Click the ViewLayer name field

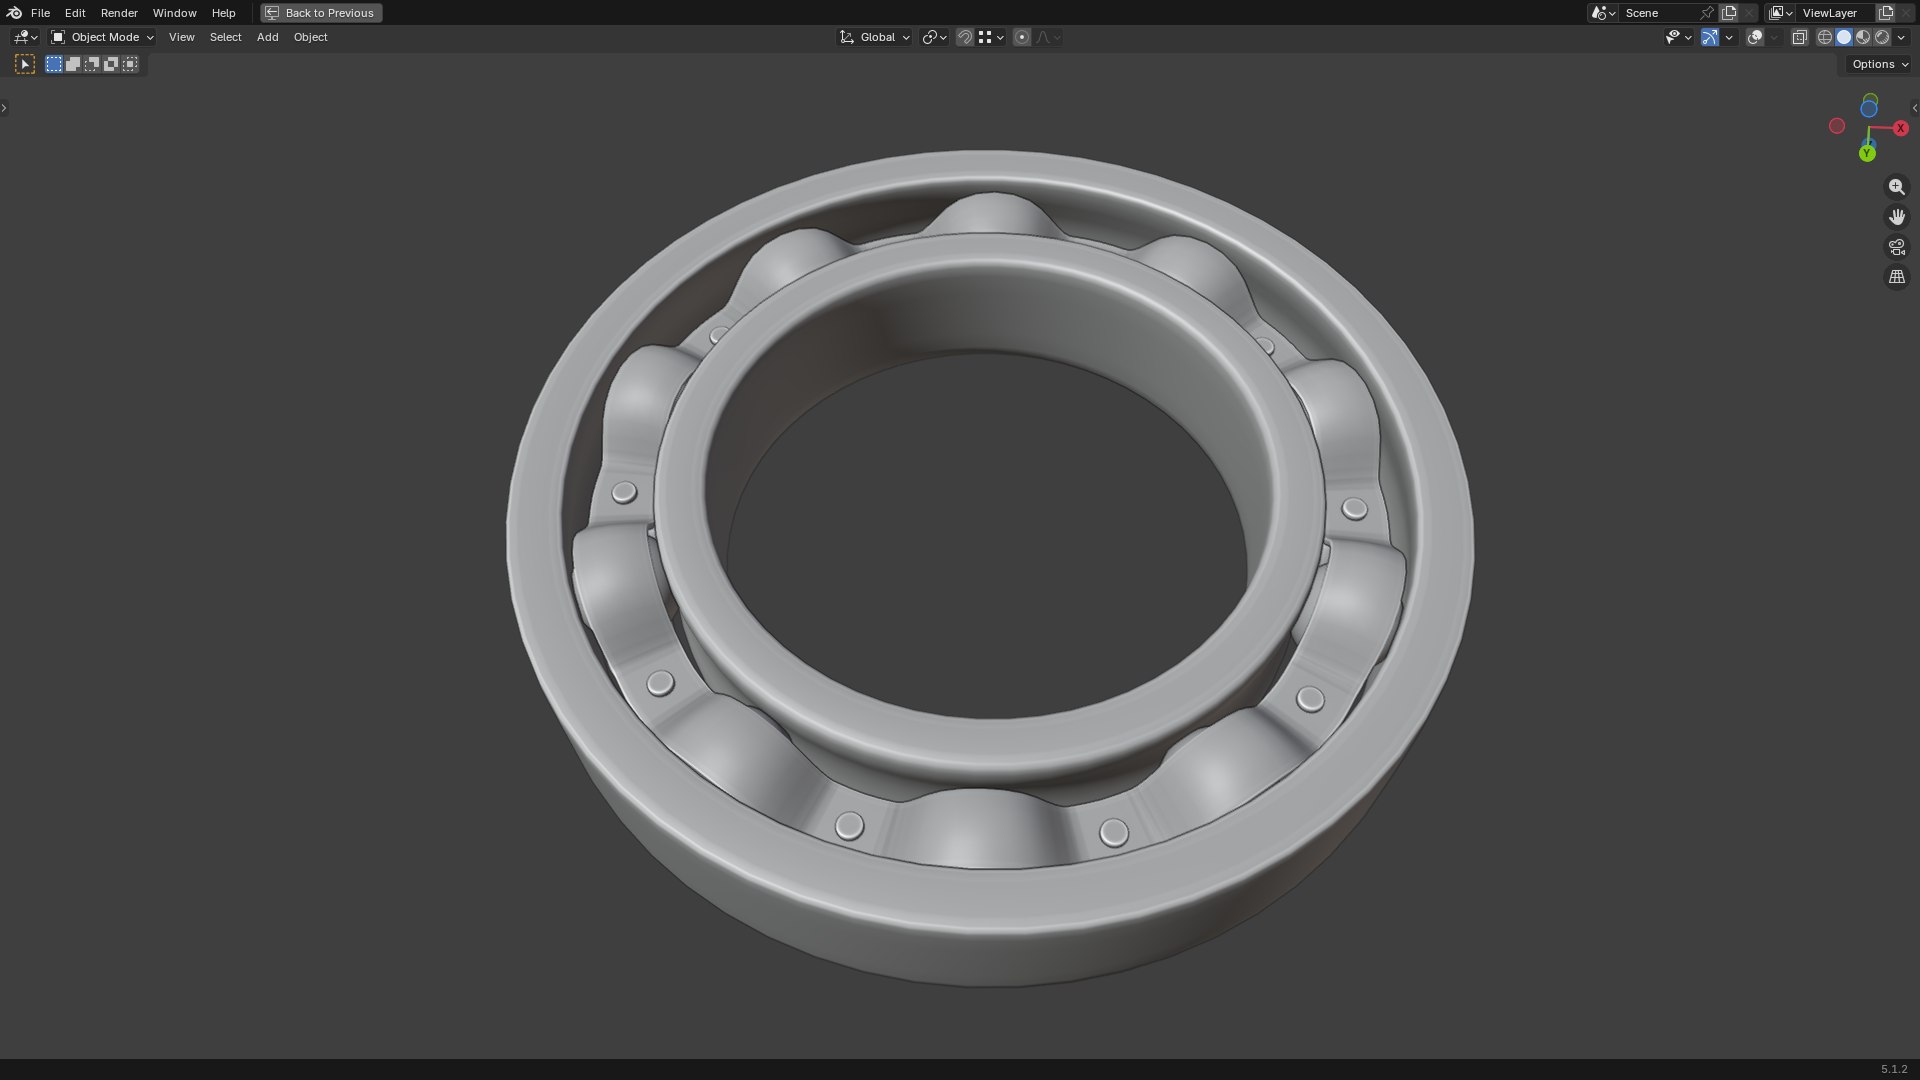[1837, 13]
